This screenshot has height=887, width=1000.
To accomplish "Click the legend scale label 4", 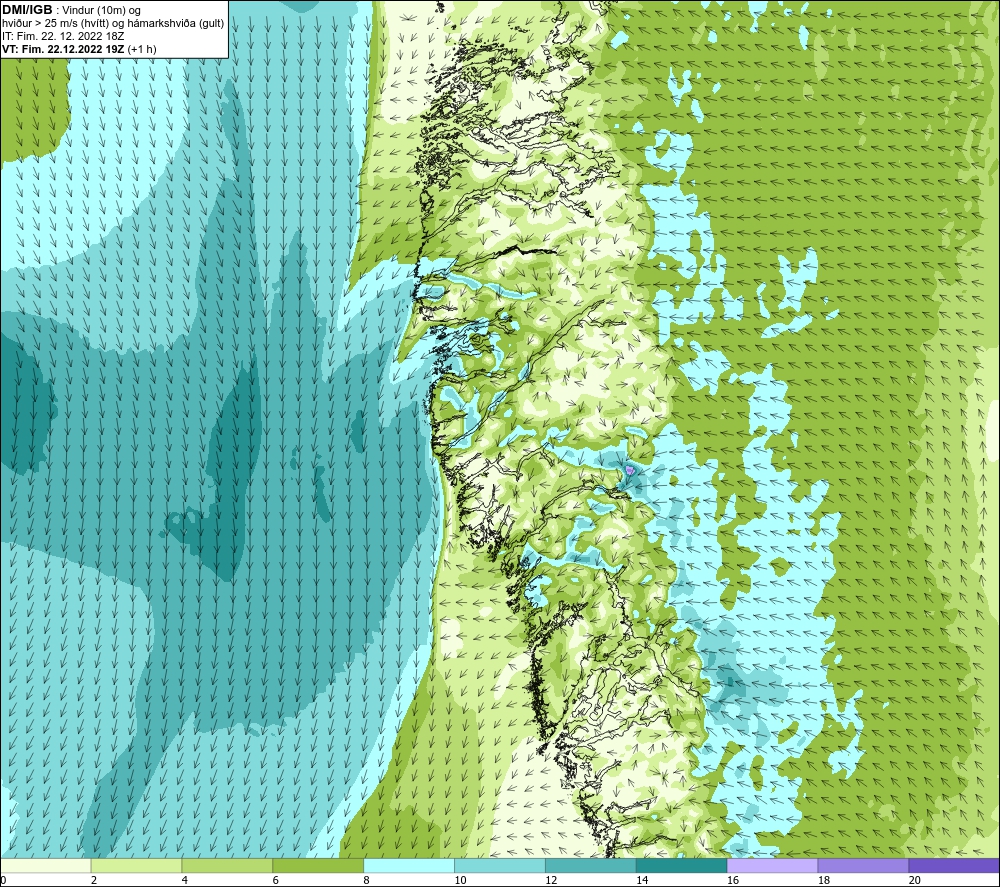I will pos(185,880).
